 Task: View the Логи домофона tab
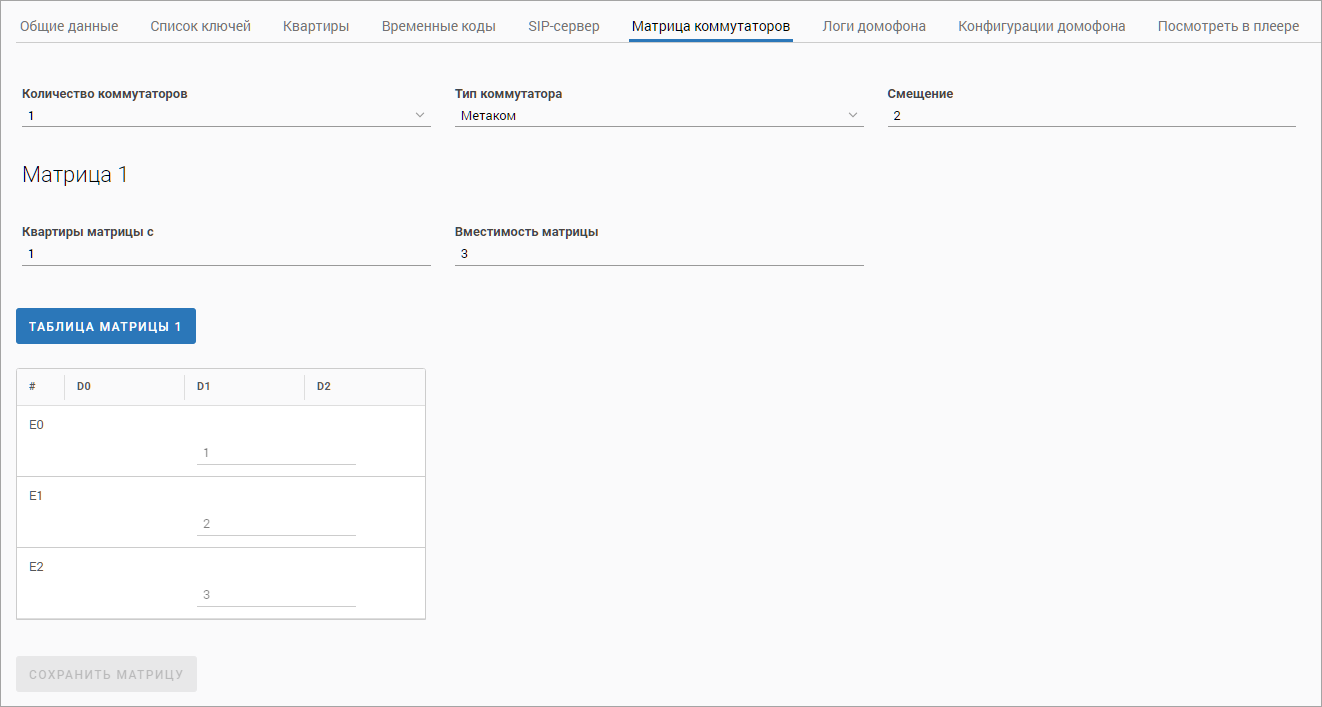[x=874, y=26]
